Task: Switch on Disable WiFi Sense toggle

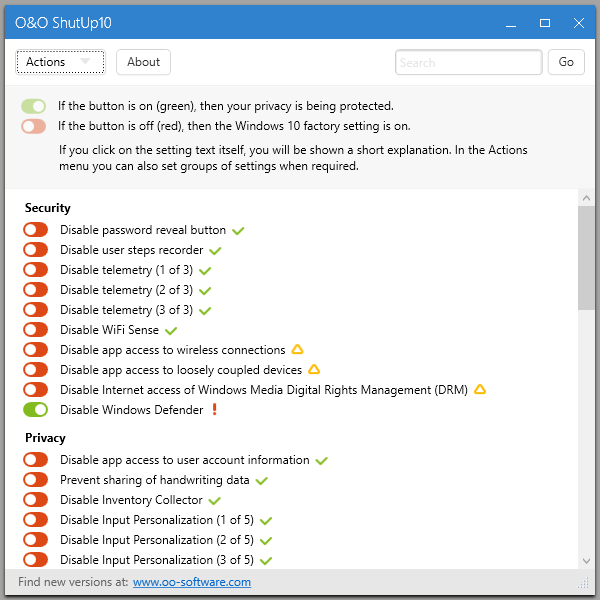Action: pos(35,329)
